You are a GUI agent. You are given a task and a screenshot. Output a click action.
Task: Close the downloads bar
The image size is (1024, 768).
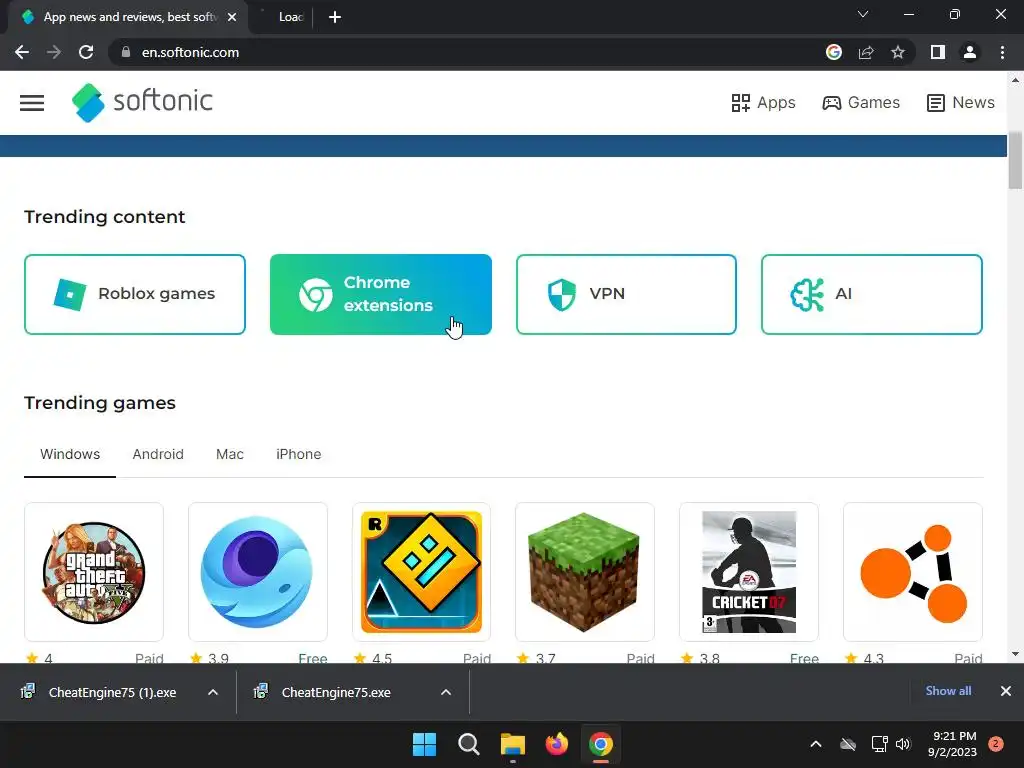point(1006,691)
